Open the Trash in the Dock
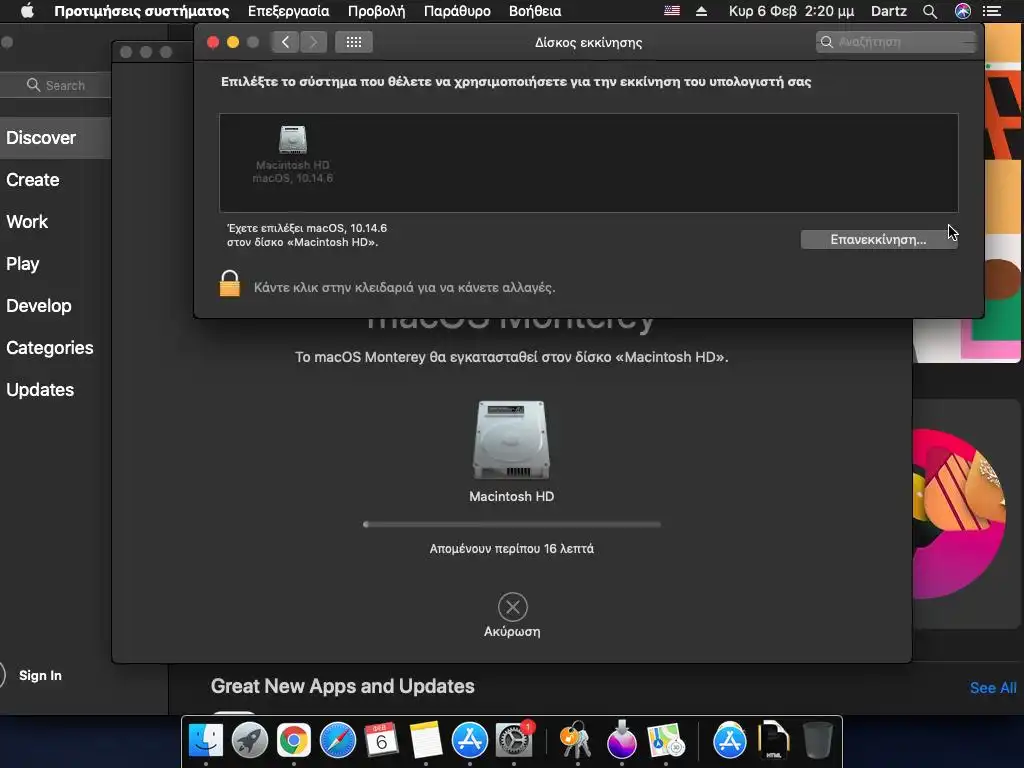 pyautogui.click(x=817, y=740)
